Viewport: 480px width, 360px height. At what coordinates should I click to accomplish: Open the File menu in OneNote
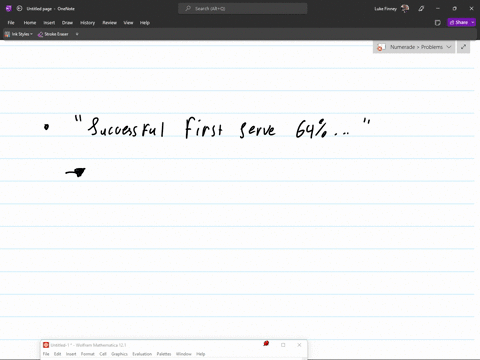(x=11, y=23)
